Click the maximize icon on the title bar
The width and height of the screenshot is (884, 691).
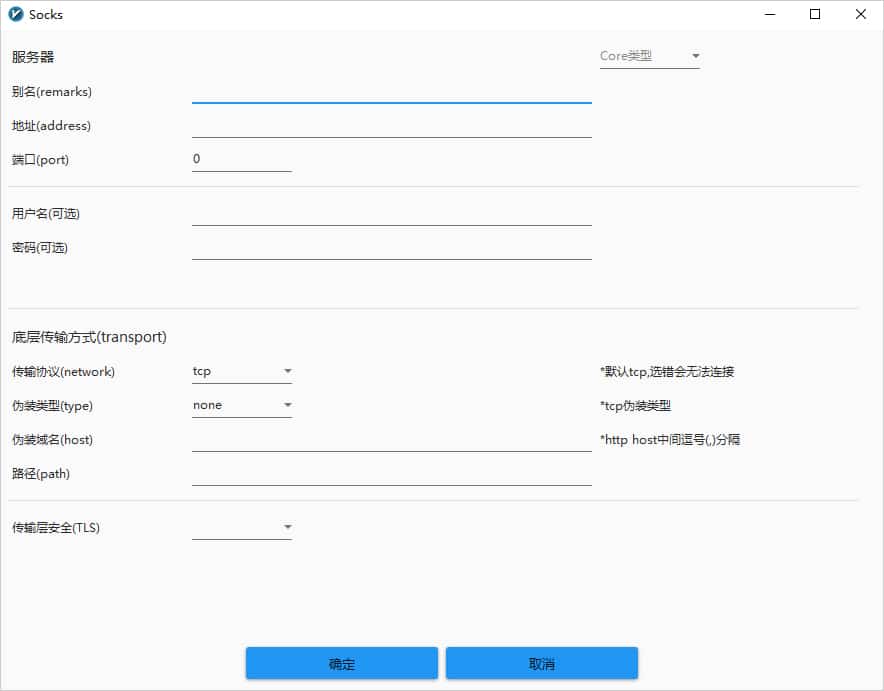coord(813,14)
